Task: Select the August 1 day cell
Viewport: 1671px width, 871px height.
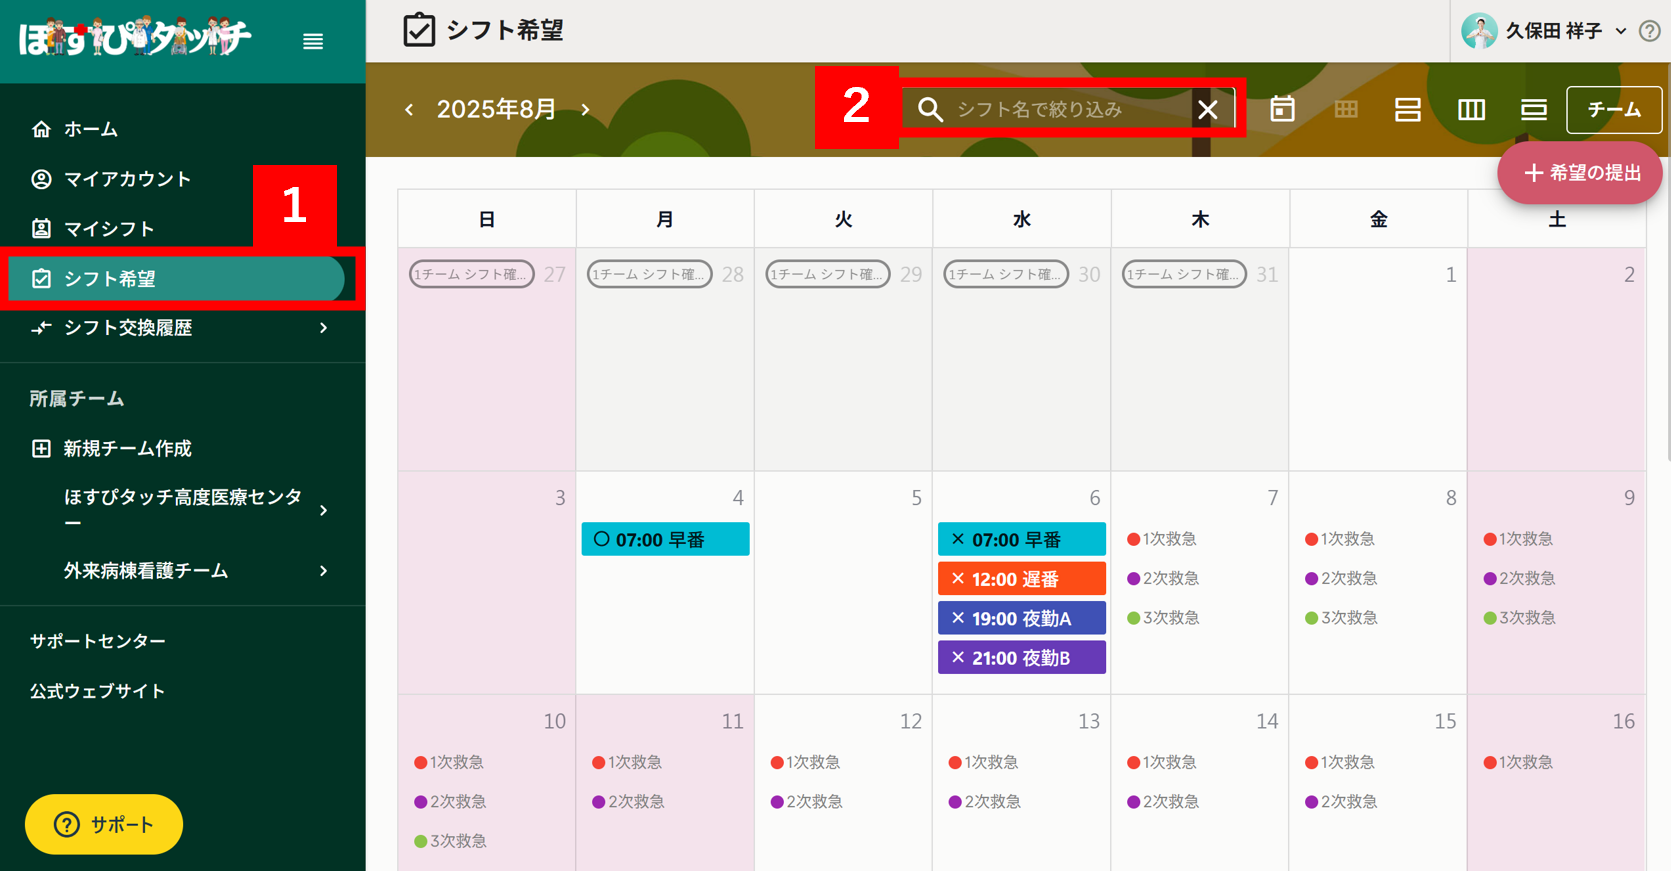Action: coord(1379,360)
